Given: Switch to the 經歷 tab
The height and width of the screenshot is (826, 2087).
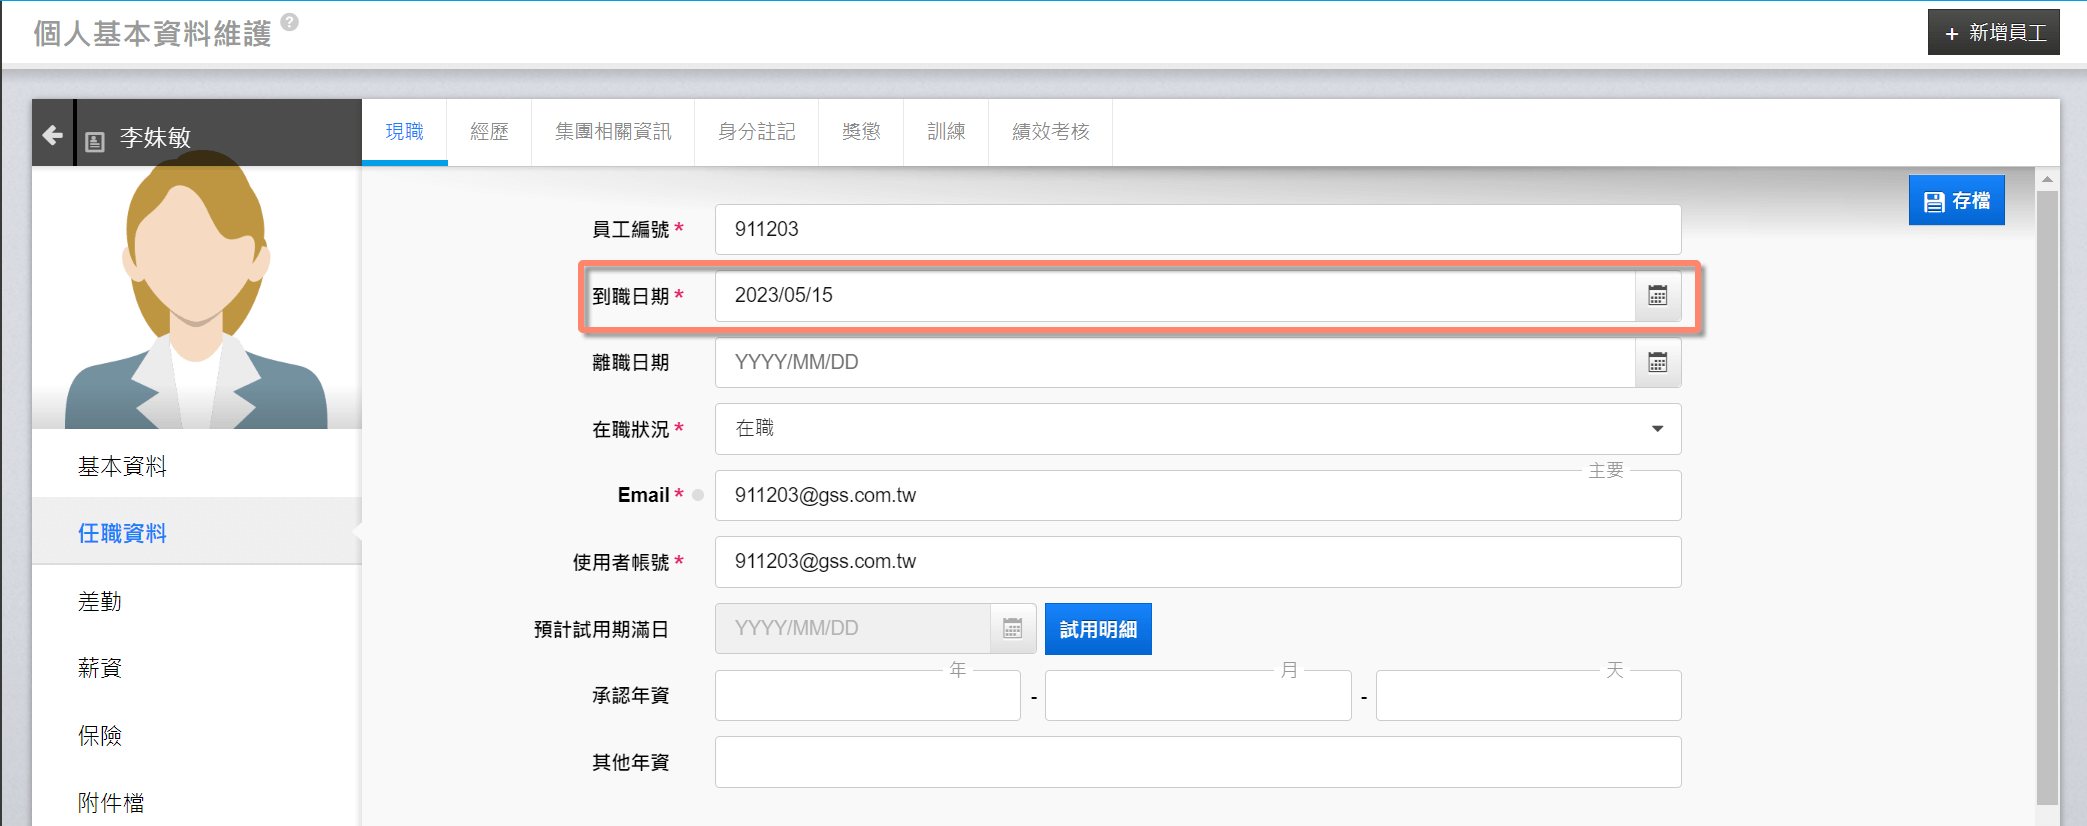Looking at the screenshot, I should click(x=489, y=132).
